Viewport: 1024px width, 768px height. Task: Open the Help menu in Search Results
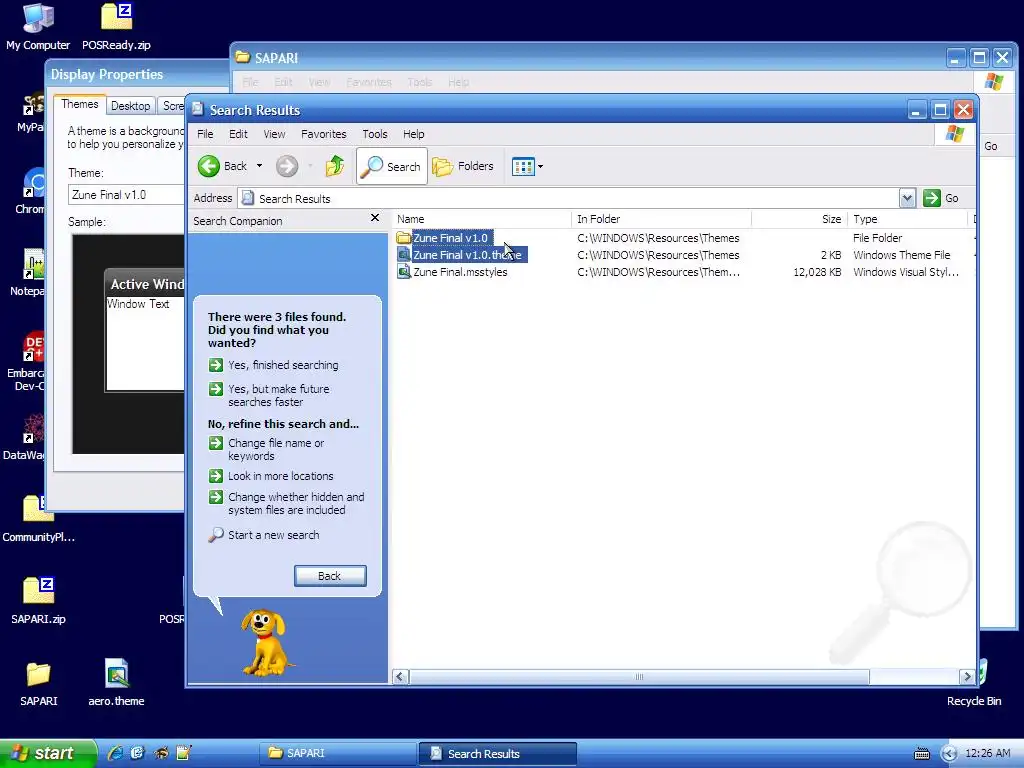(413, 134)
